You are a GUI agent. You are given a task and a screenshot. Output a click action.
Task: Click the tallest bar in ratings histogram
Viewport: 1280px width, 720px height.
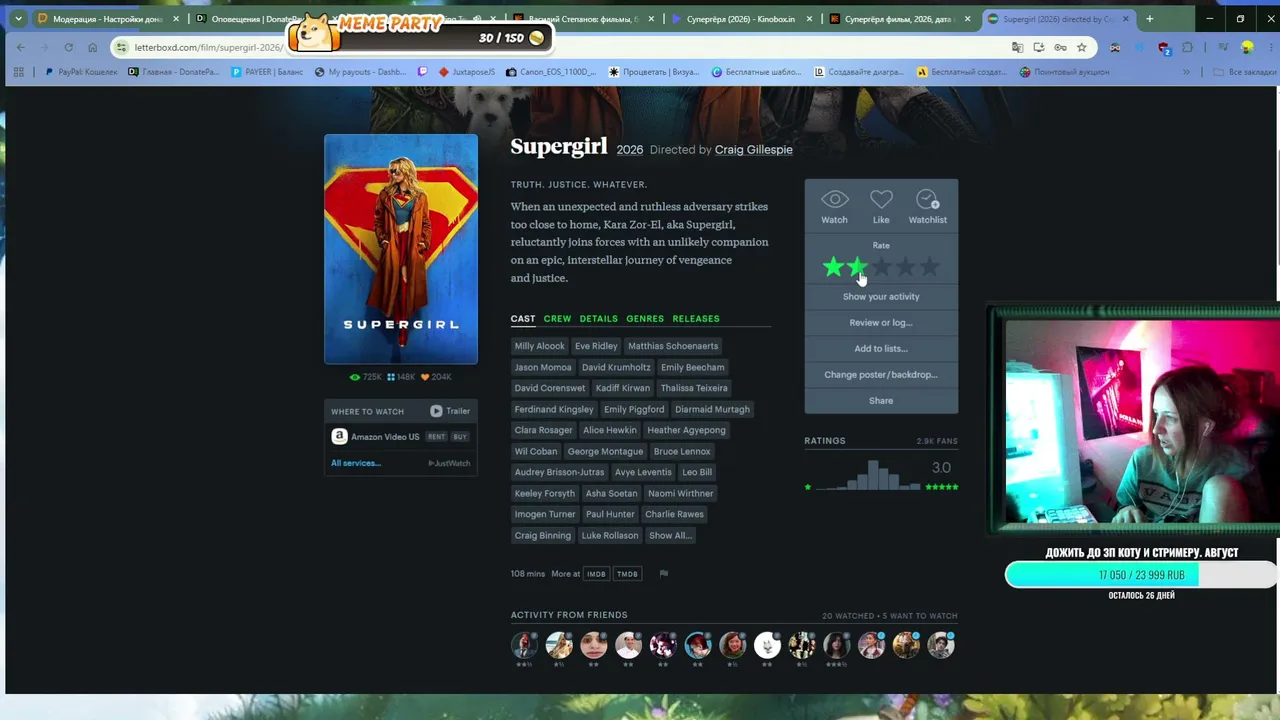tap(873, 475)
